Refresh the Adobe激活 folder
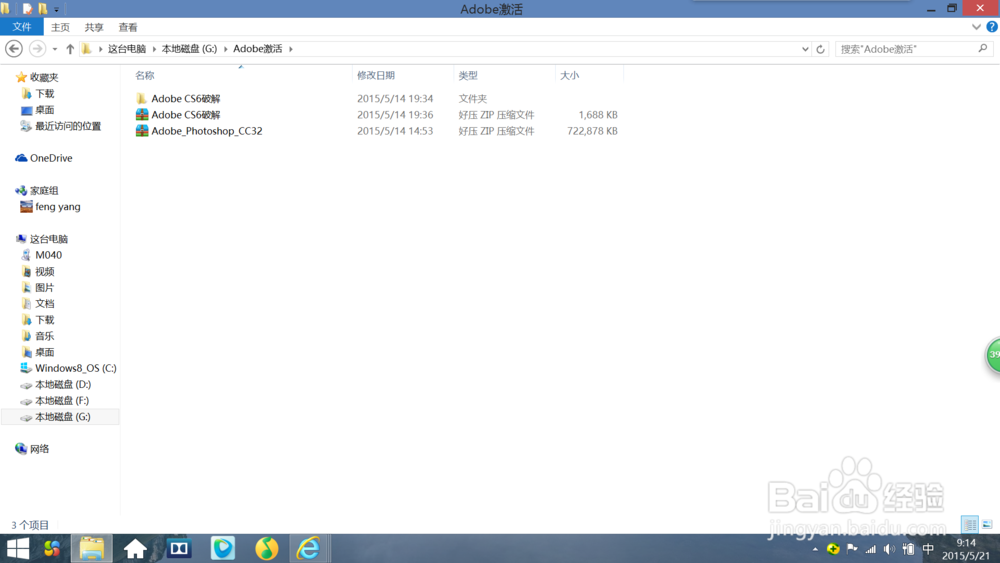The image size is (1000, 563). (x=820, y=49)
